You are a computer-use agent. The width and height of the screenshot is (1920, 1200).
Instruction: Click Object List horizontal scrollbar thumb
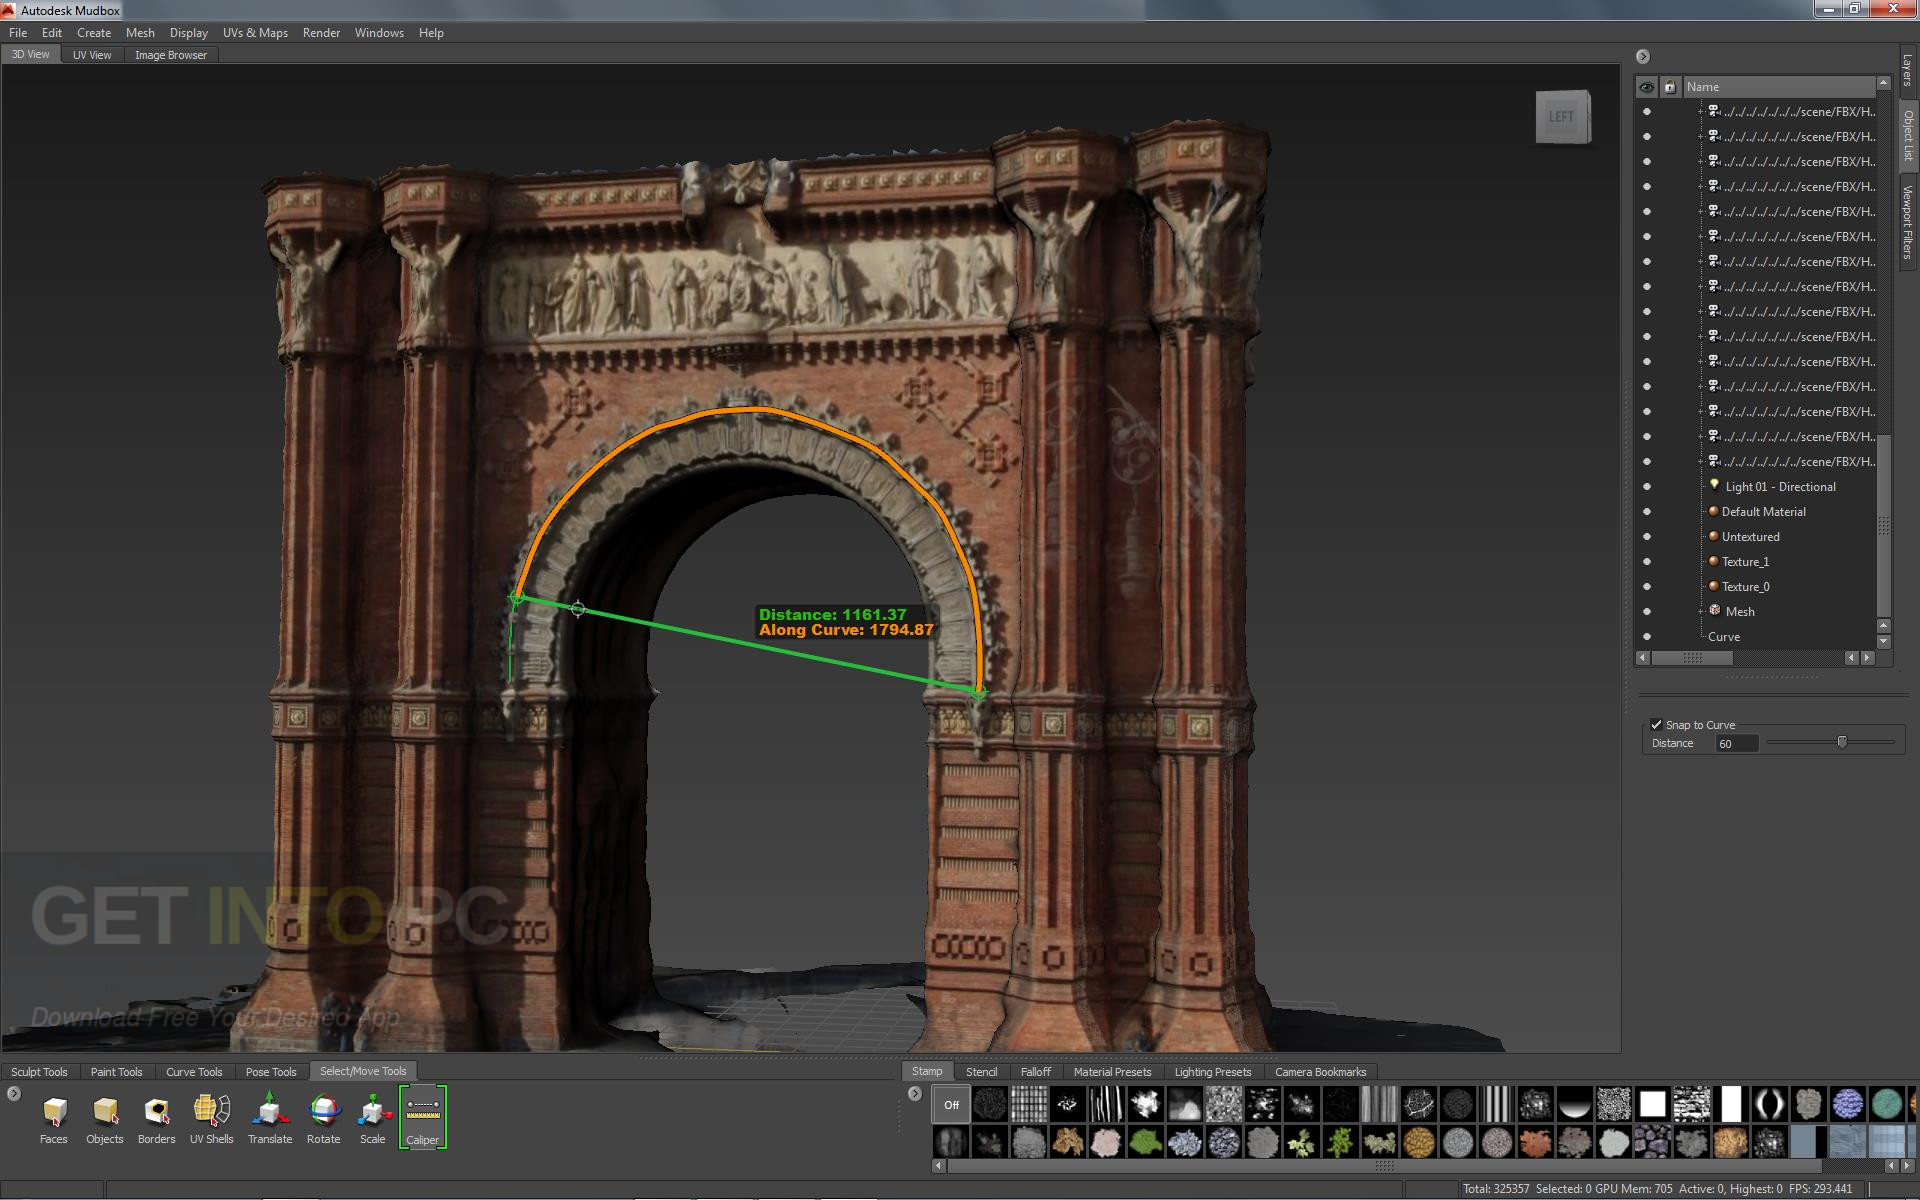click(1692, 658)
